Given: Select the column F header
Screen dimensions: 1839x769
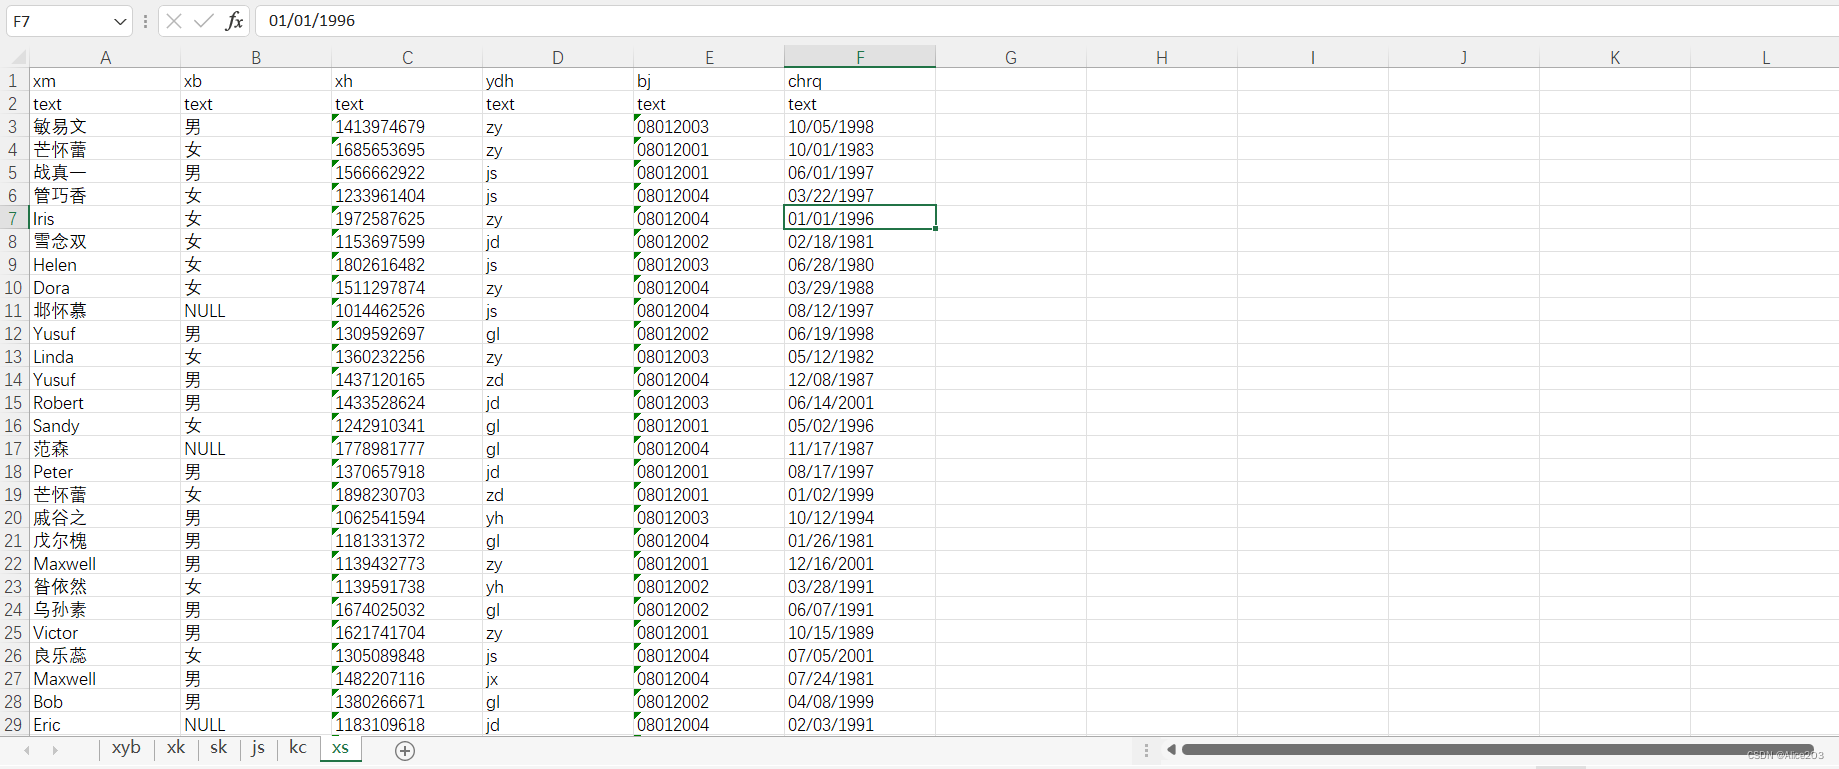Looking at the screenshot, I should click(x=860, y=58).
